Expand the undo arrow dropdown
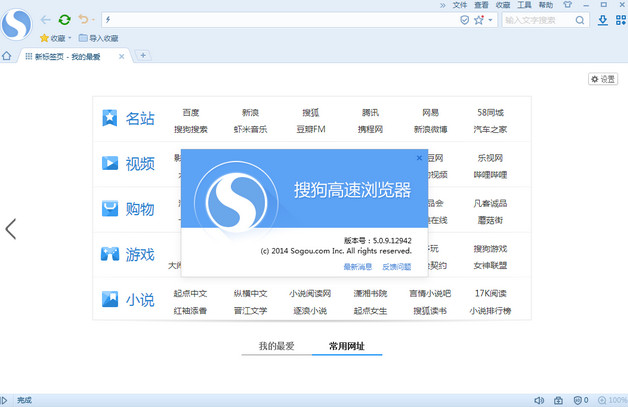628x407 pixels. 94,20
